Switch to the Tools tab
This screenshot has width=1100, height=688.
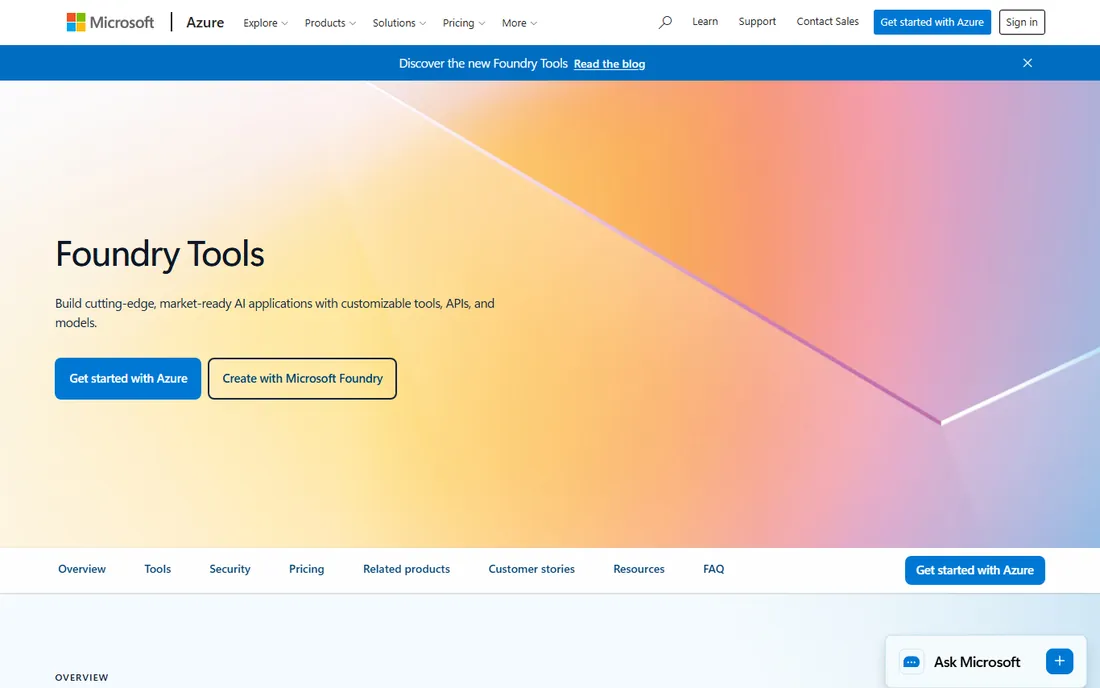tap(158, 569)
